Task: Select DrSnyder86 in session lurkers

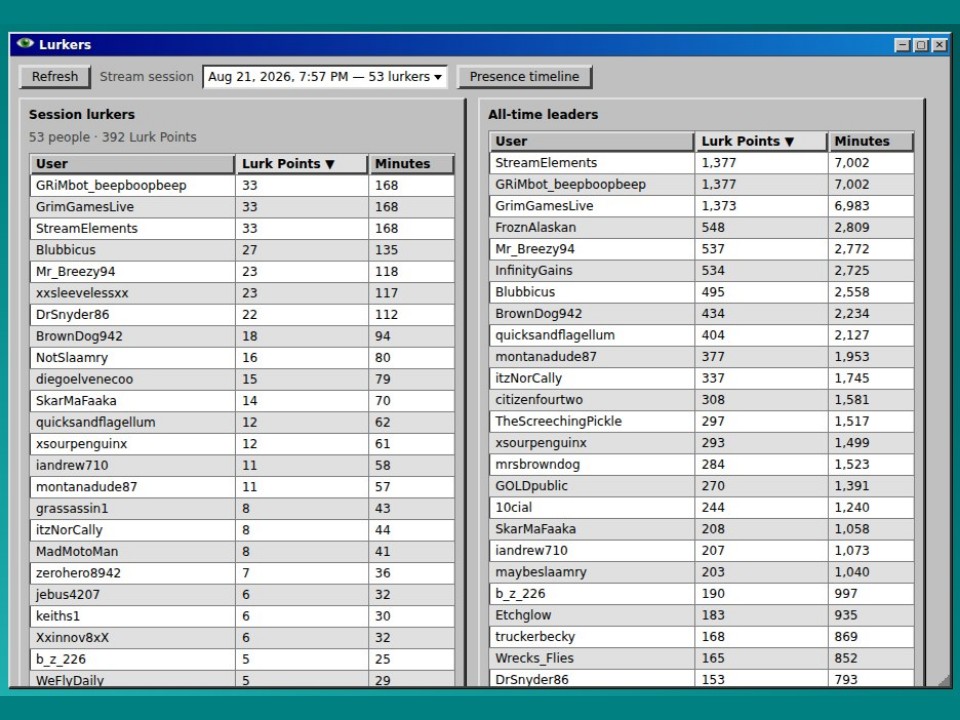Action: 242,315
